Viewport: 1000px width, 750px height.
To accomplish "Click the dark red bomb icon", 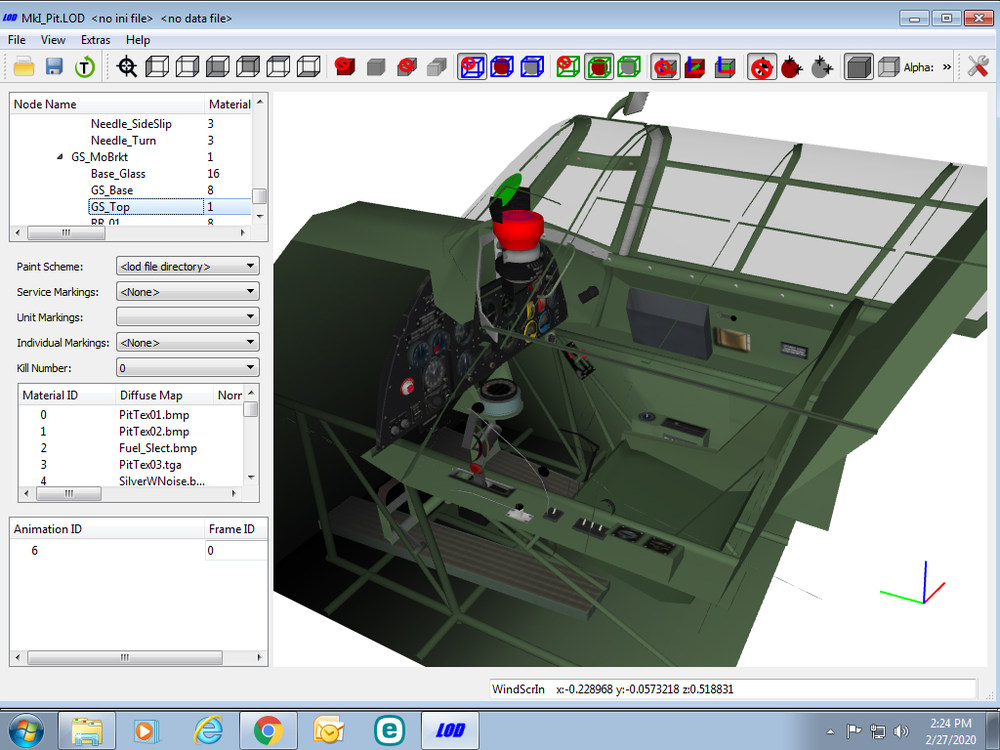I will pyautogui.click(x=791, y=66).
